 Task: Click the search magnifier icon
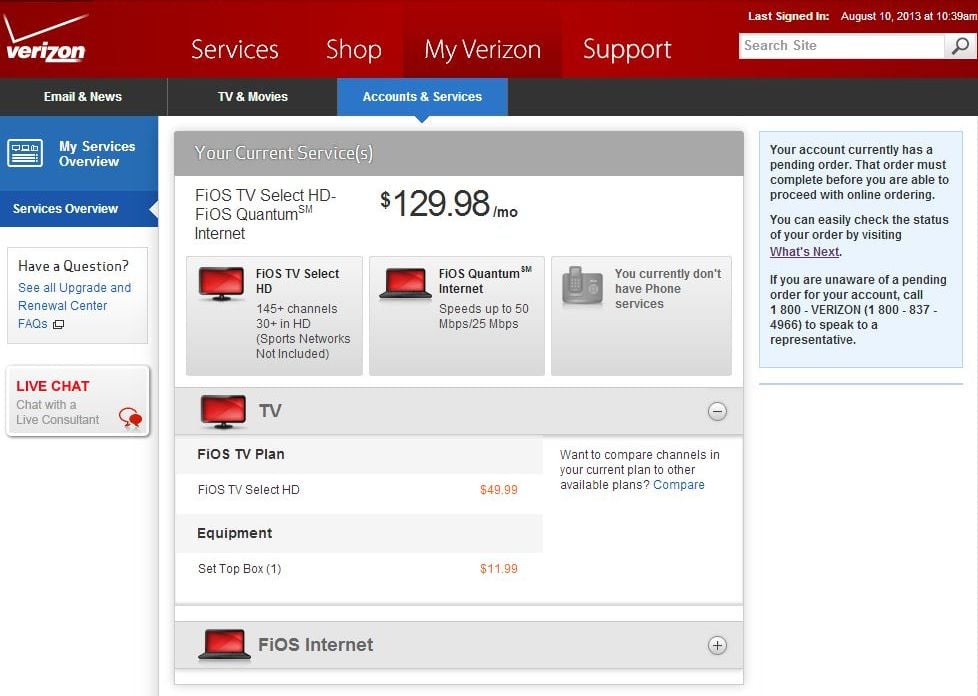click(960, 46)
